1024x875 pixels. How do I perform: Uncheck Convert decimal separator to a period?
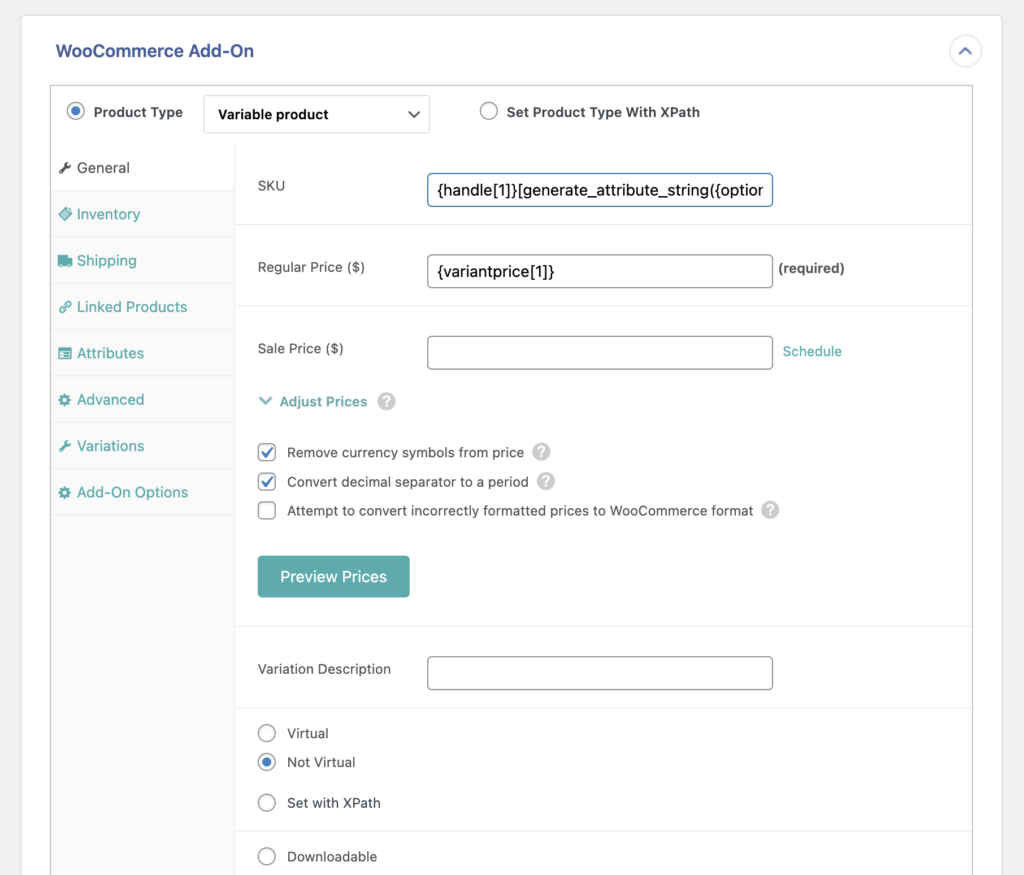click(267, 481)
